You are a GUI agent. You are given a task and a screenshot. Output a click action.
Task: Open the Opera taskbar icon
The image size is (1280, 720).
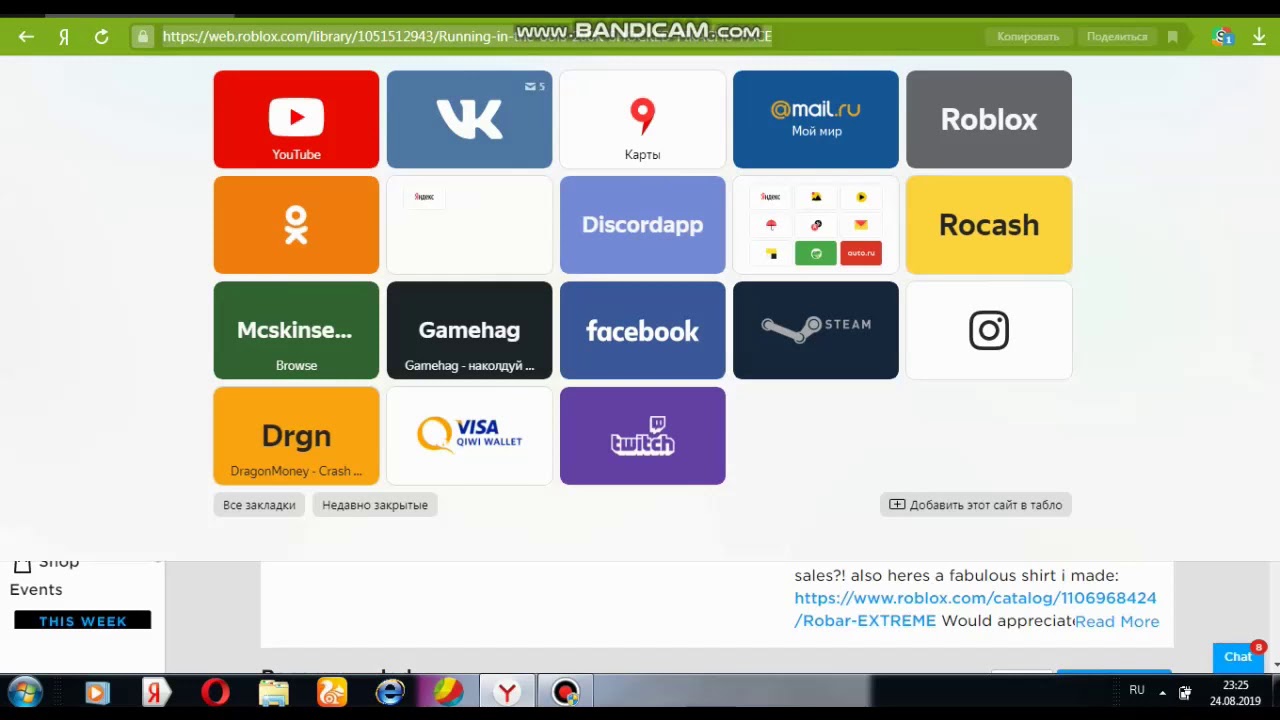(215, 692)
